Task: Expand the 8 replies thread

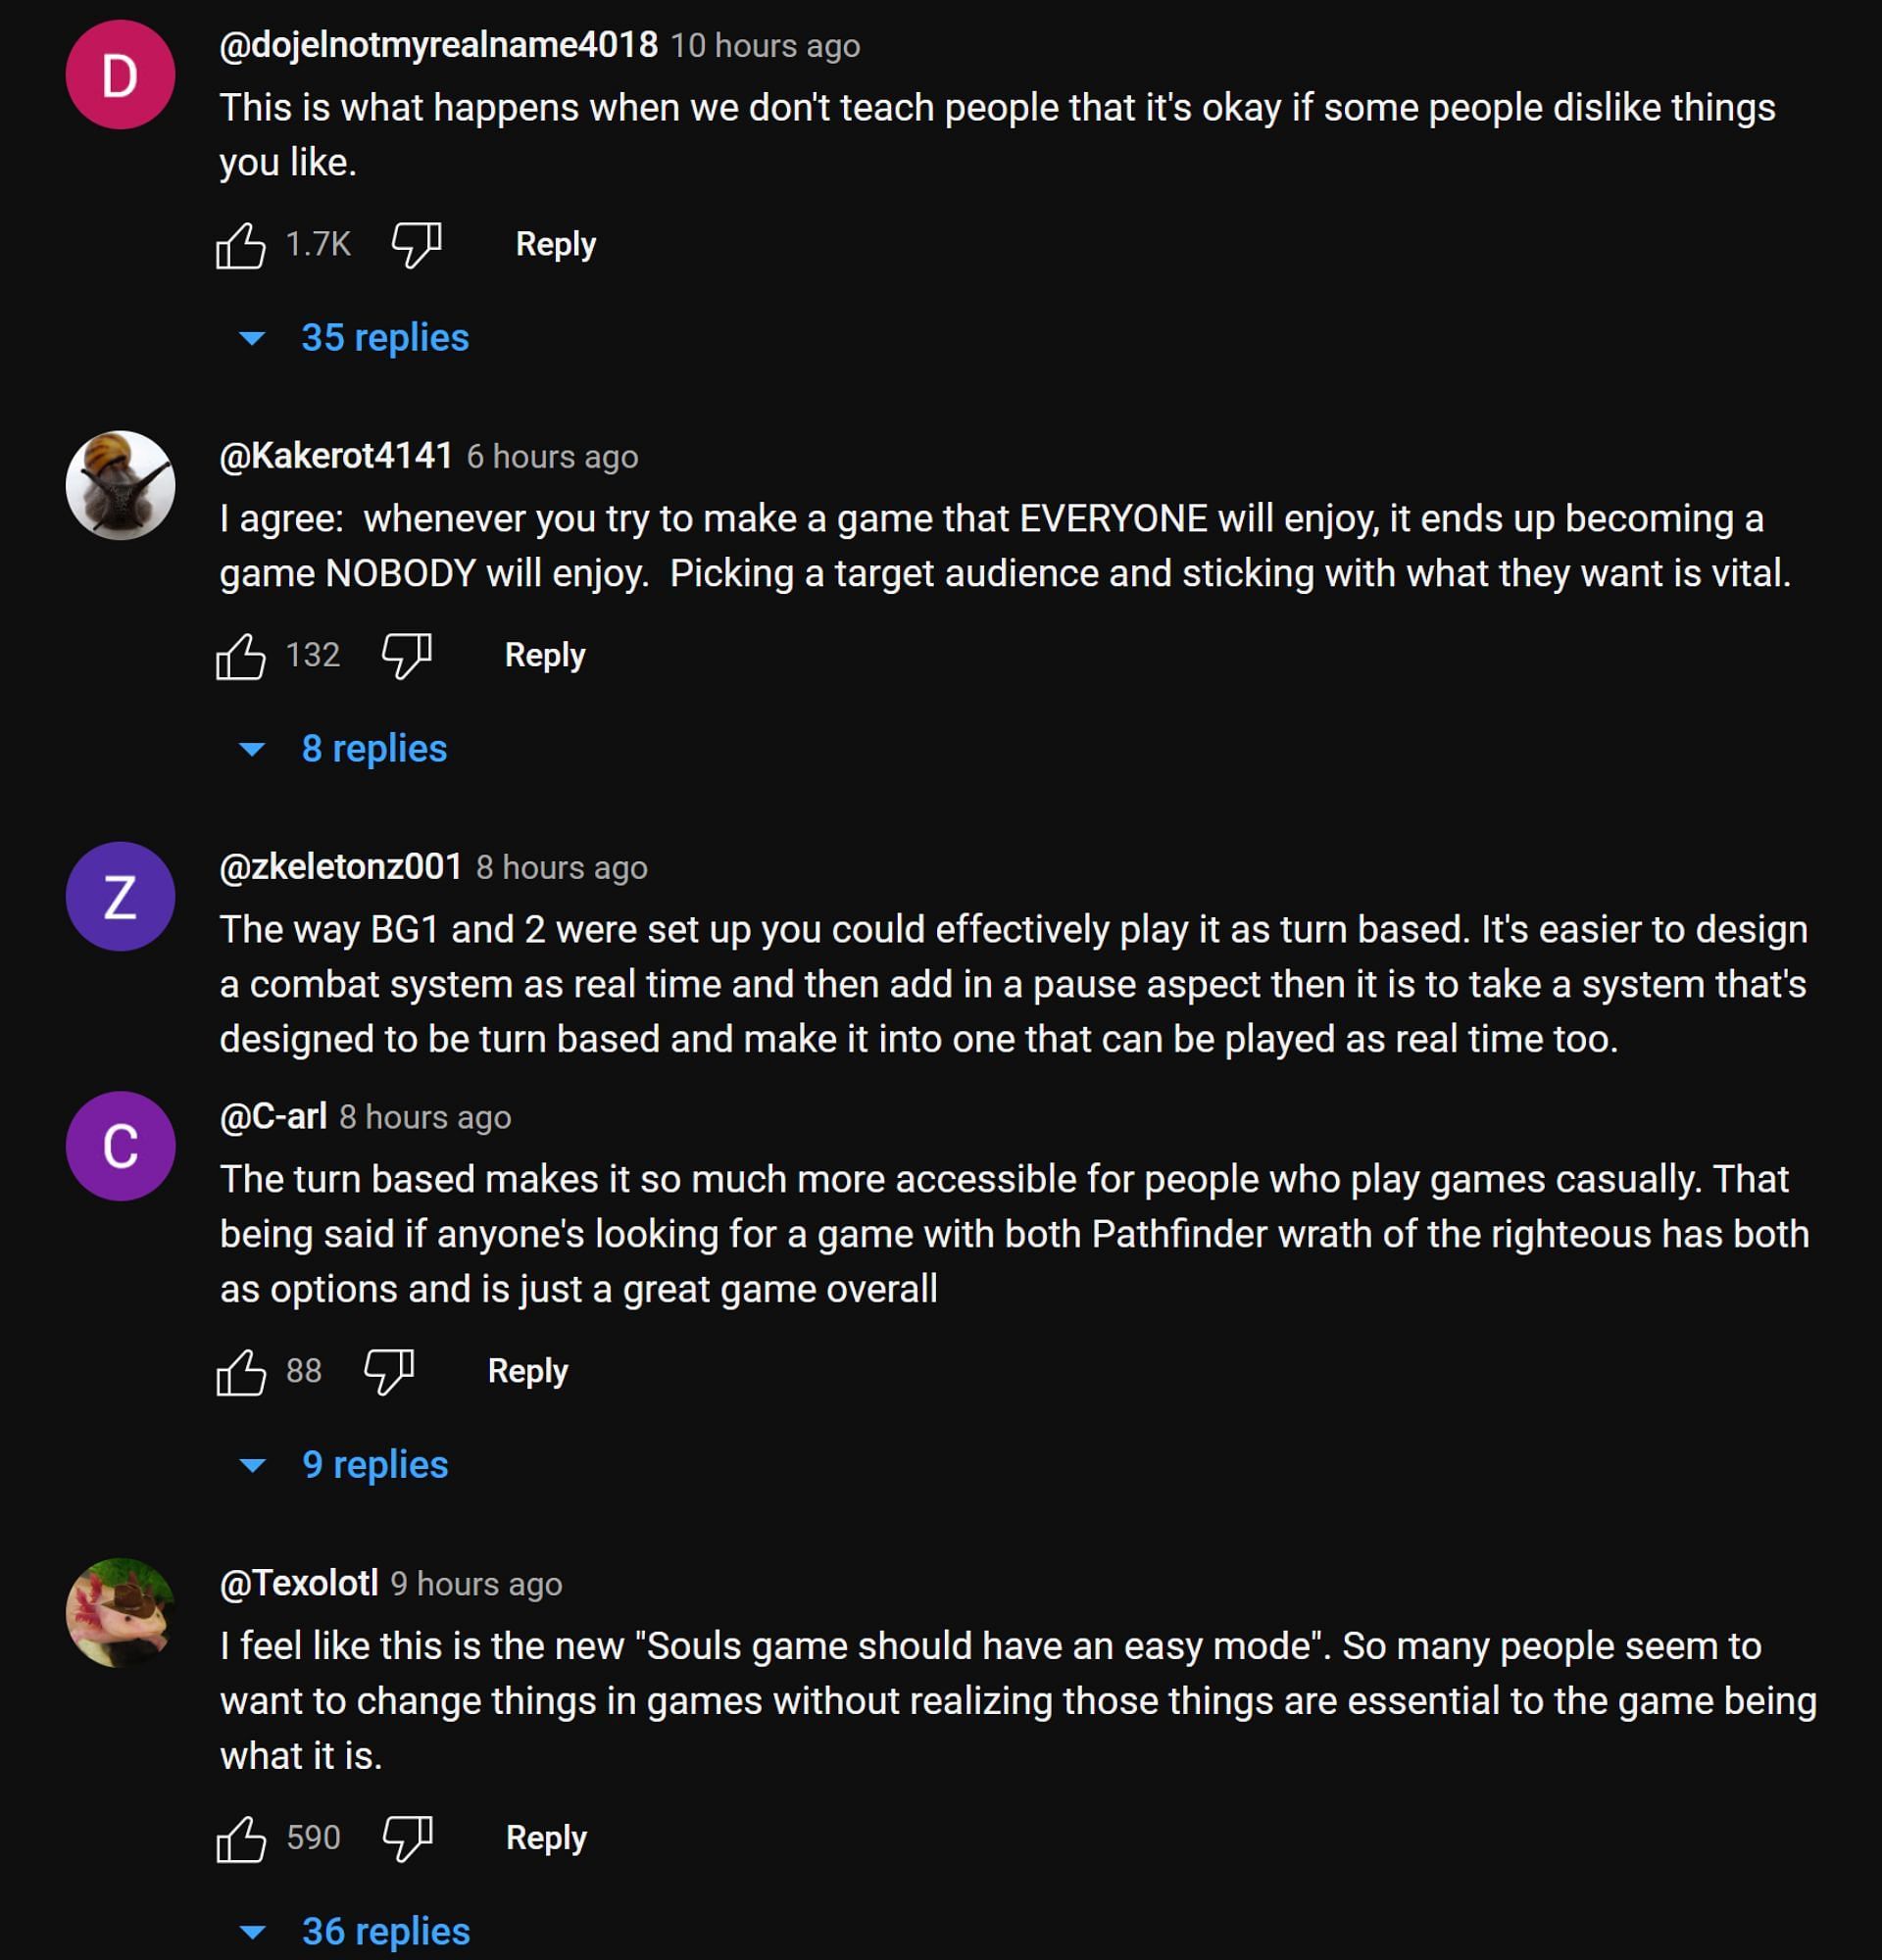Action: (x=373, y=749)
